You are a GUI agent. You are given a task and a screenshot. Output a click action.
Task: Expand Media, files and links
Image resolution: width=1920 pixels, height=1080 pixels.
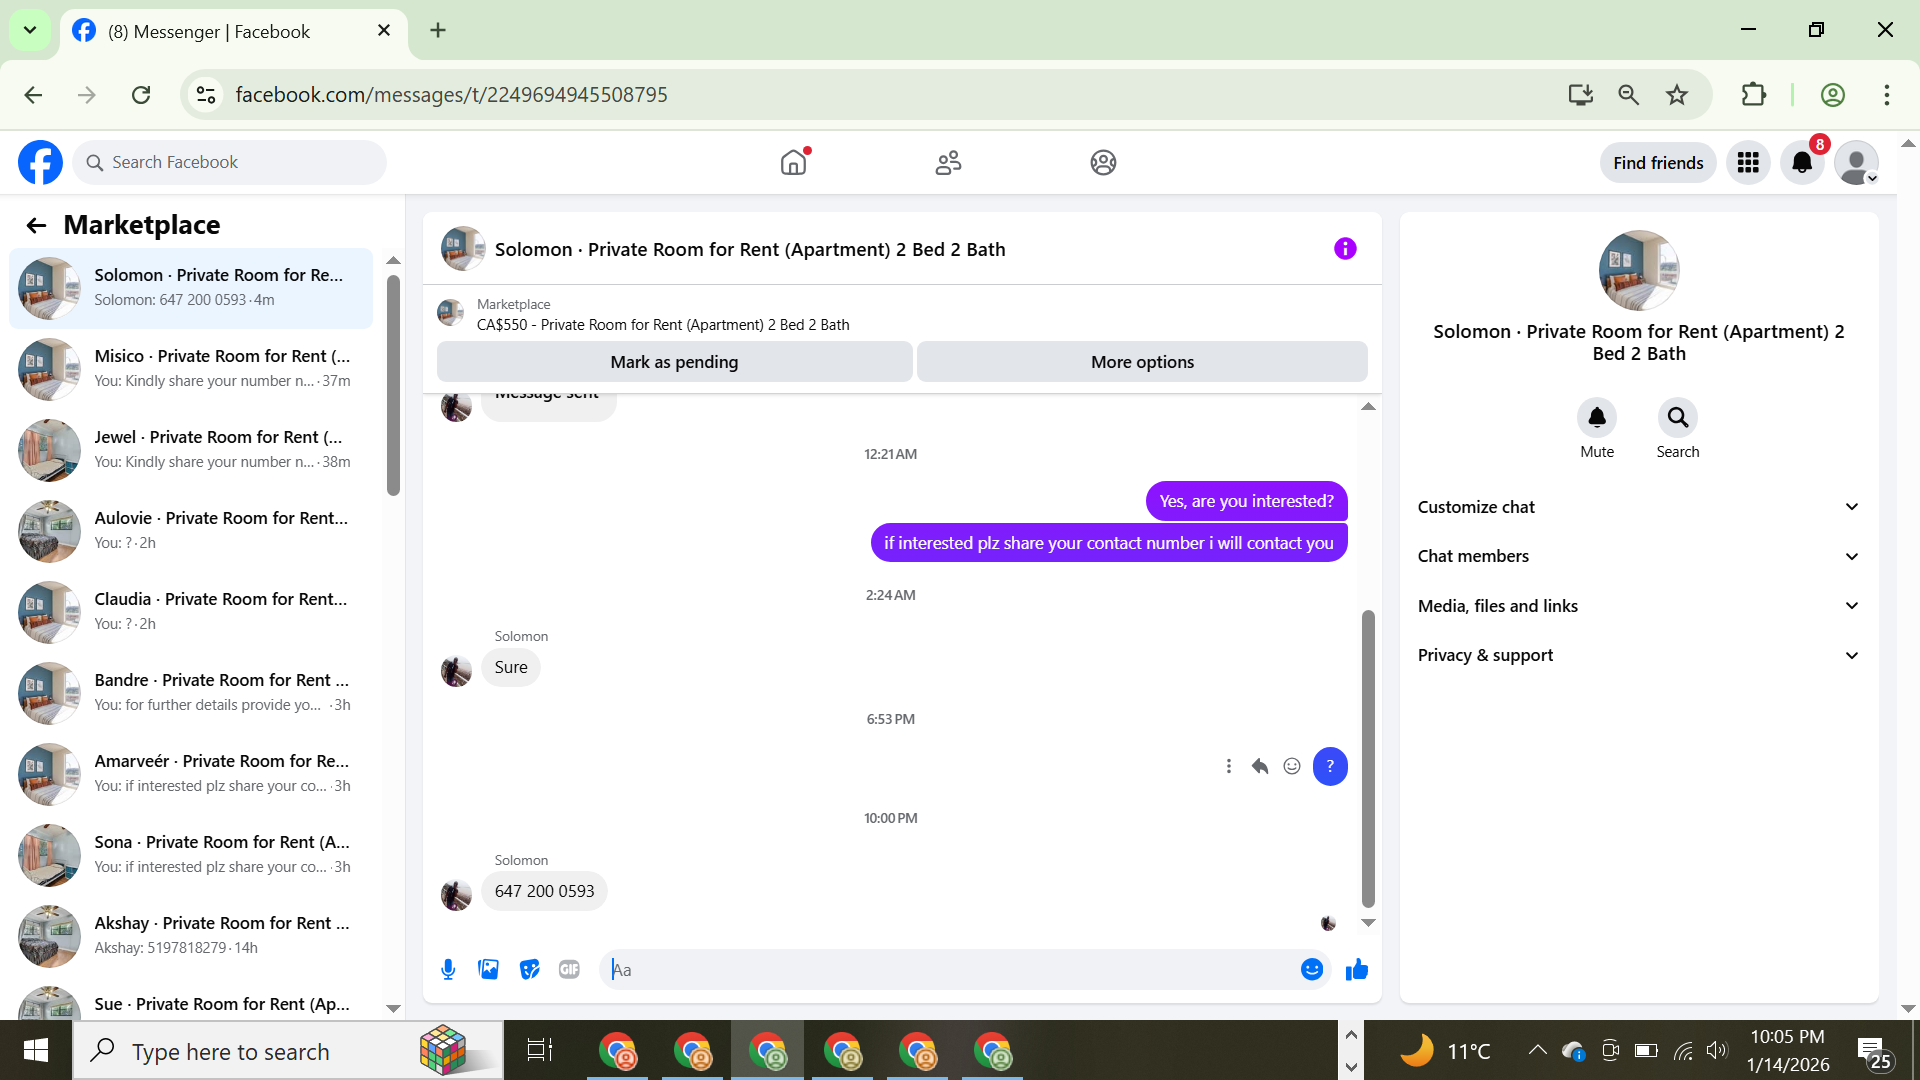tap(1638, 606)
